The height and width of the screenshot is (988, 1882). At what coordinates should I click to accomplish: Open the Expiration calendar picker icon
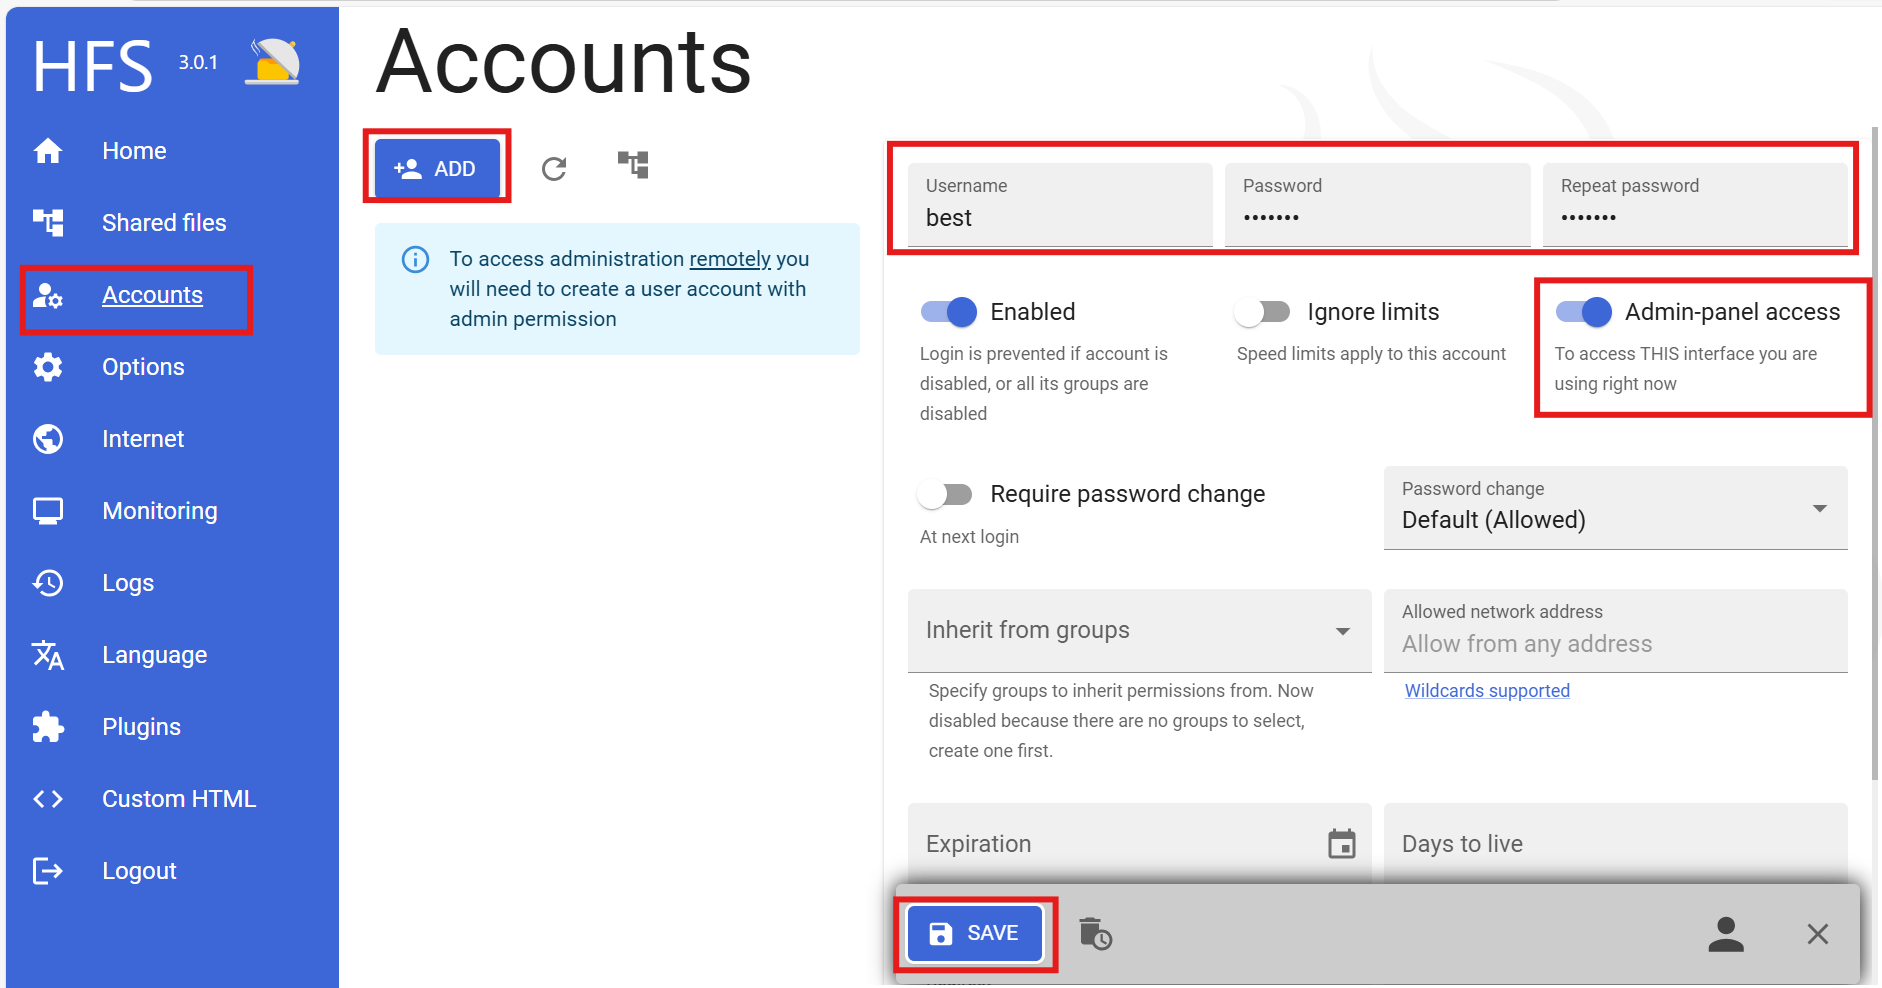pos(1341,844)
